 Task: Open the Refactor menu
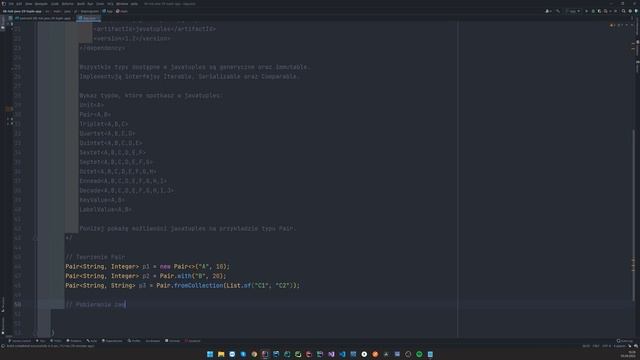67,4
